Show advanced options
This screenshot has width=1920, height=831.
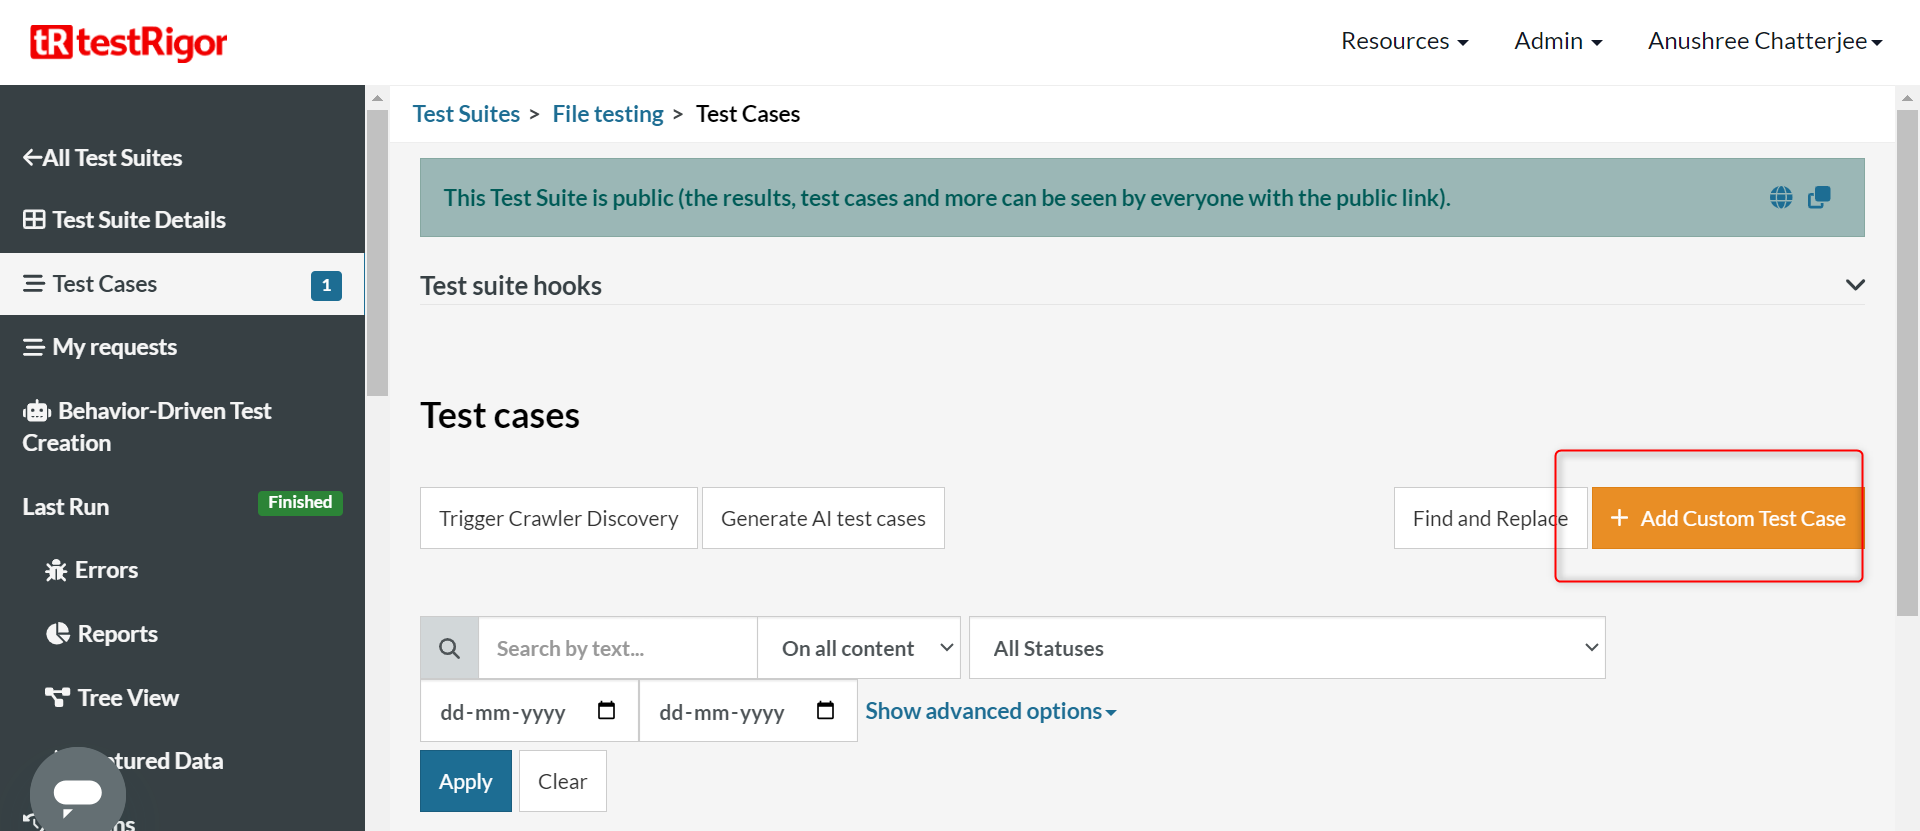[x=990, y=711]
